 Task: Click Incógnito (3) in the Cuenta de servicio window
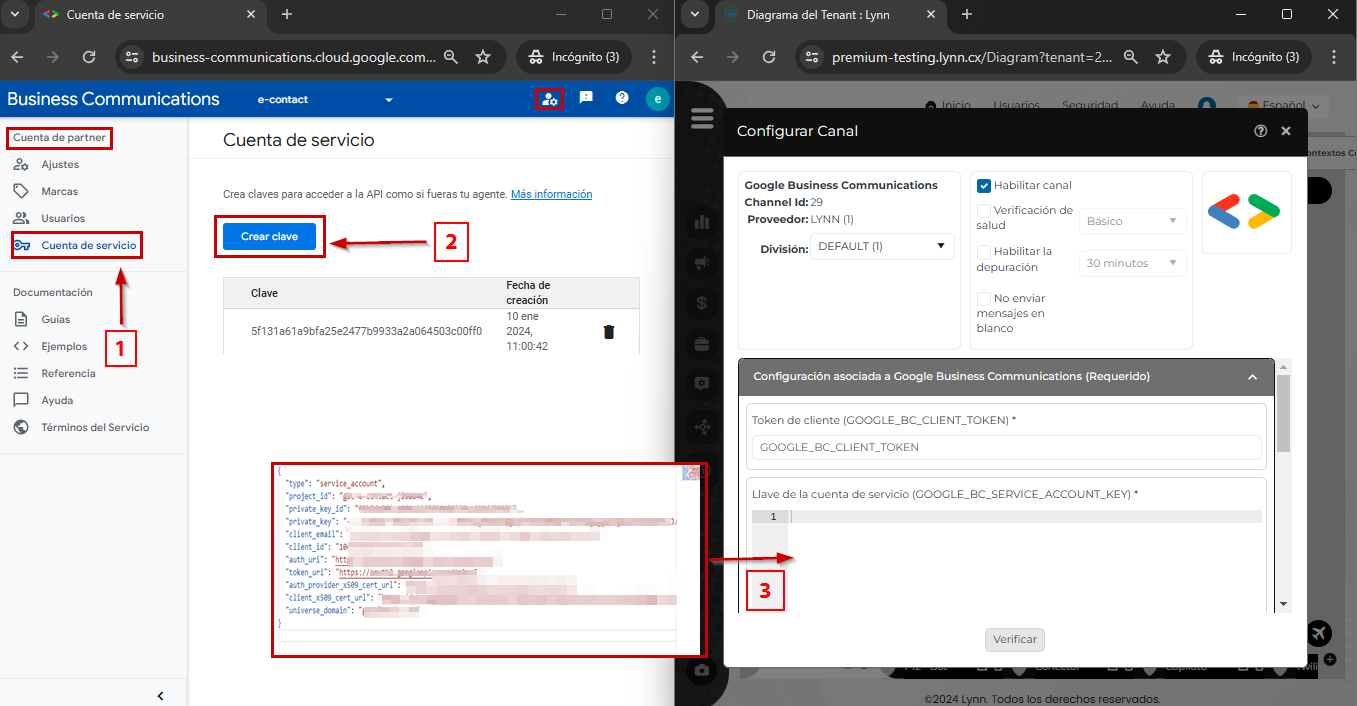click(x=573, y=57)
